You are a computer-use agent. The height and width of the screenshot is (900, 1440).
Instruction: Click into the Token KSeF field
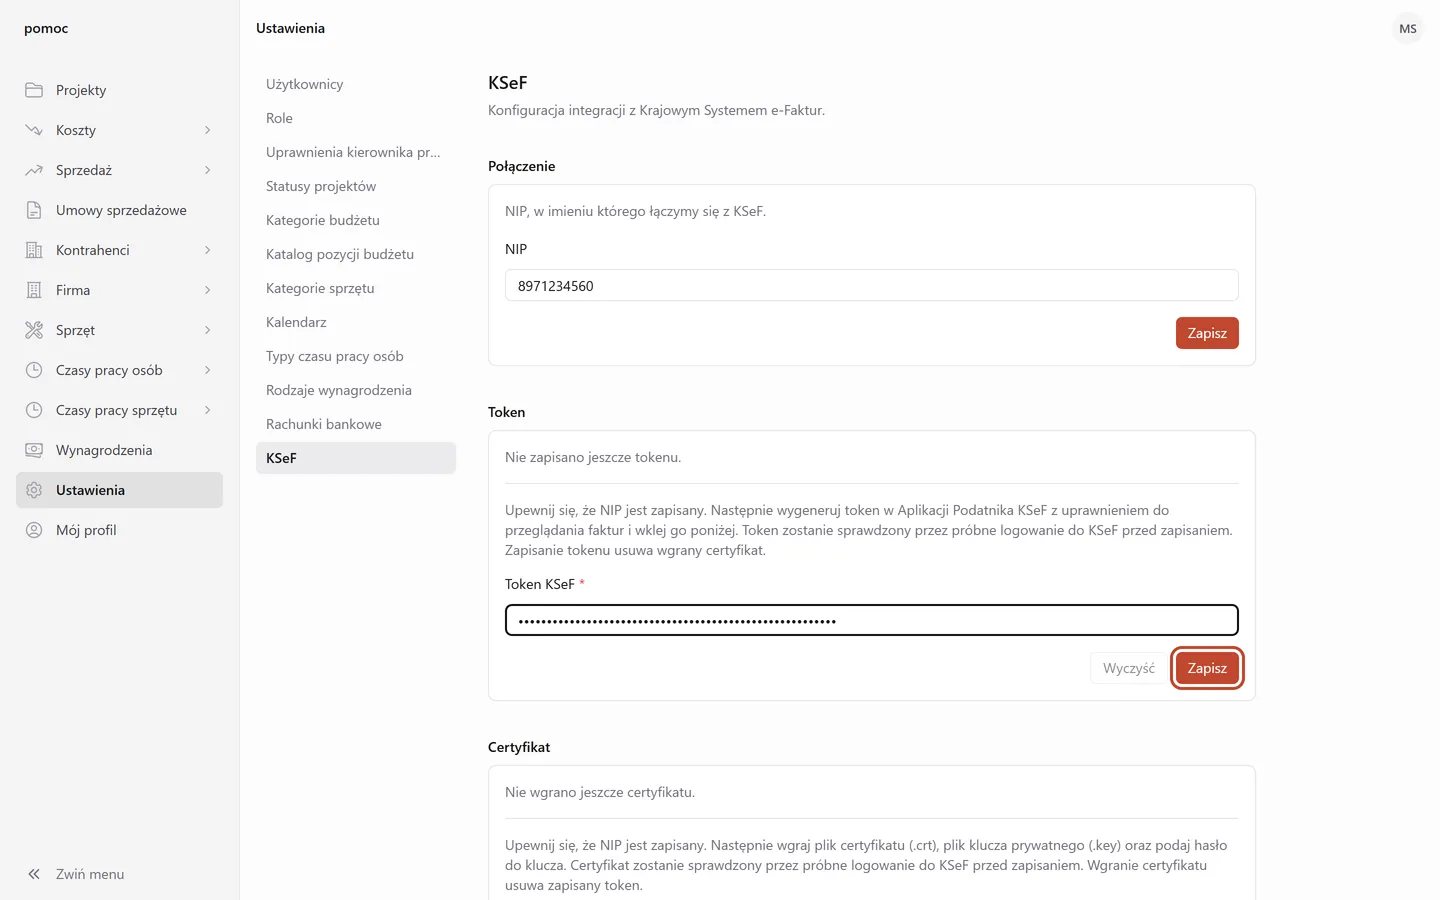[872, 620]
